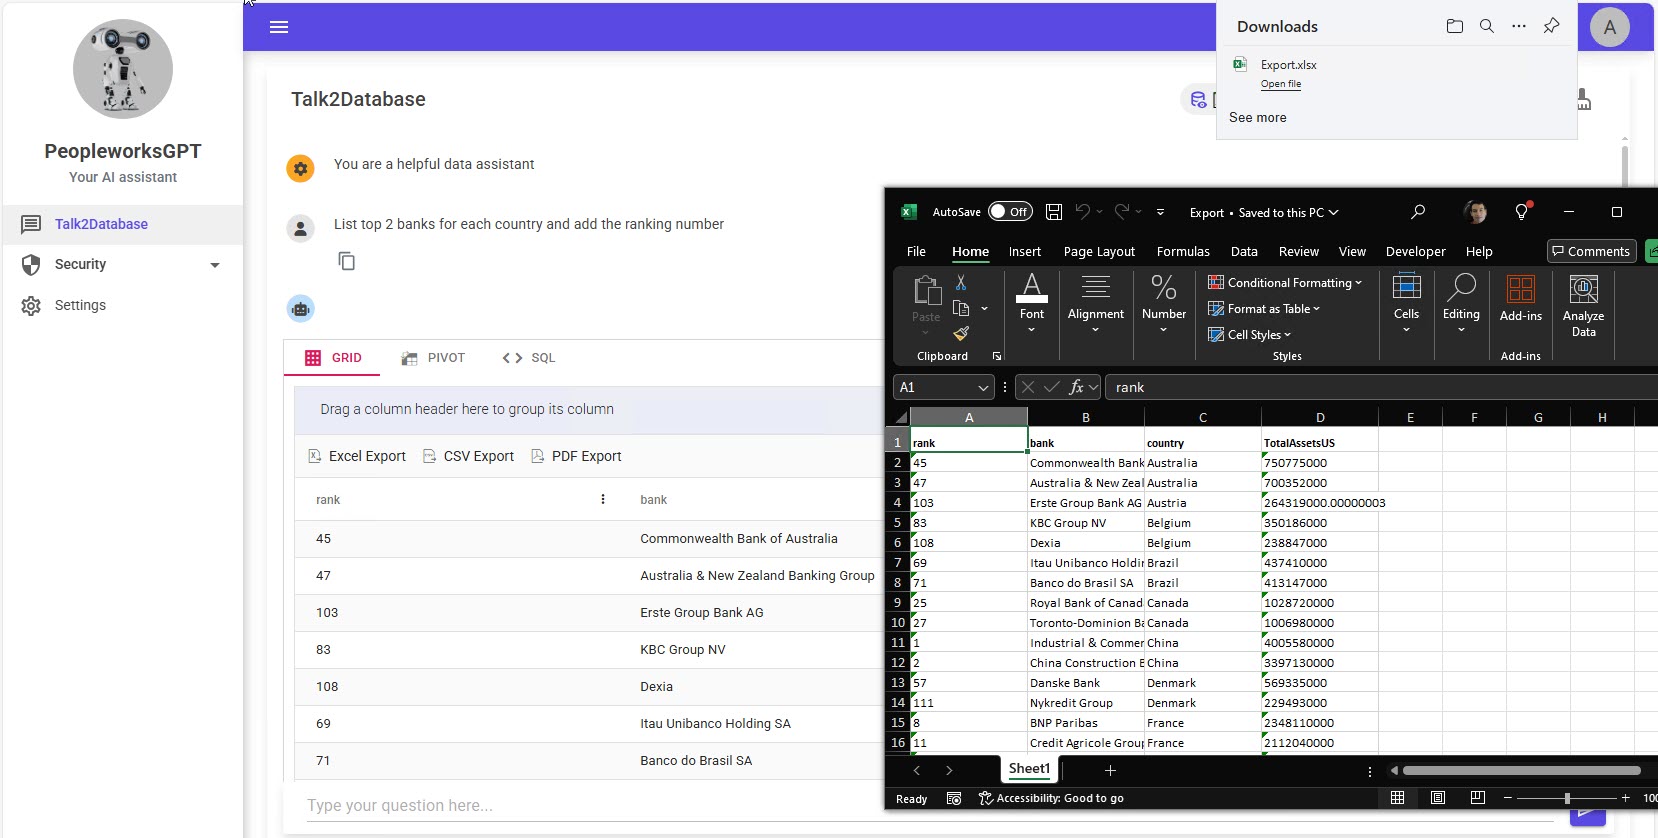Click Analyze Data in the ribbon

coord(1583,306)
